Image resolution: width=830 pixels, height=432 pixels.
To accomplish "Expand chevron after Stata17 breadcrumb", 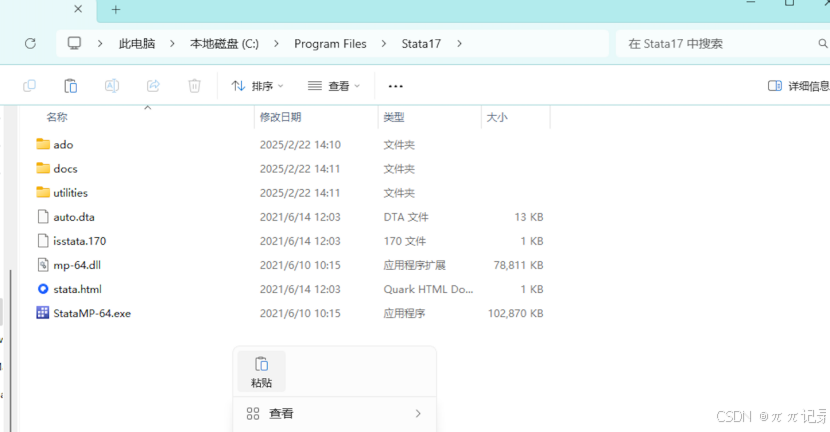I will click(x=459, y=43).
